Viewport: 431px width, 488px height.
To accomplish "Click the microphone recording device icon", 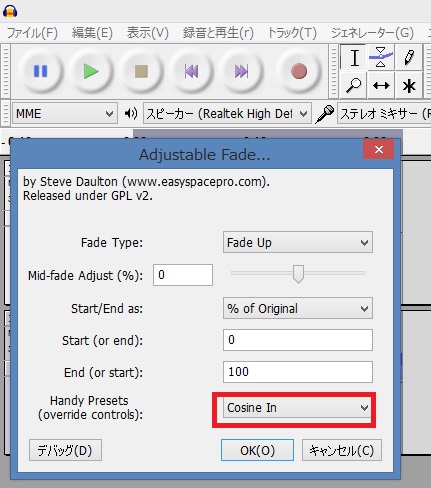I will (325, 114).
